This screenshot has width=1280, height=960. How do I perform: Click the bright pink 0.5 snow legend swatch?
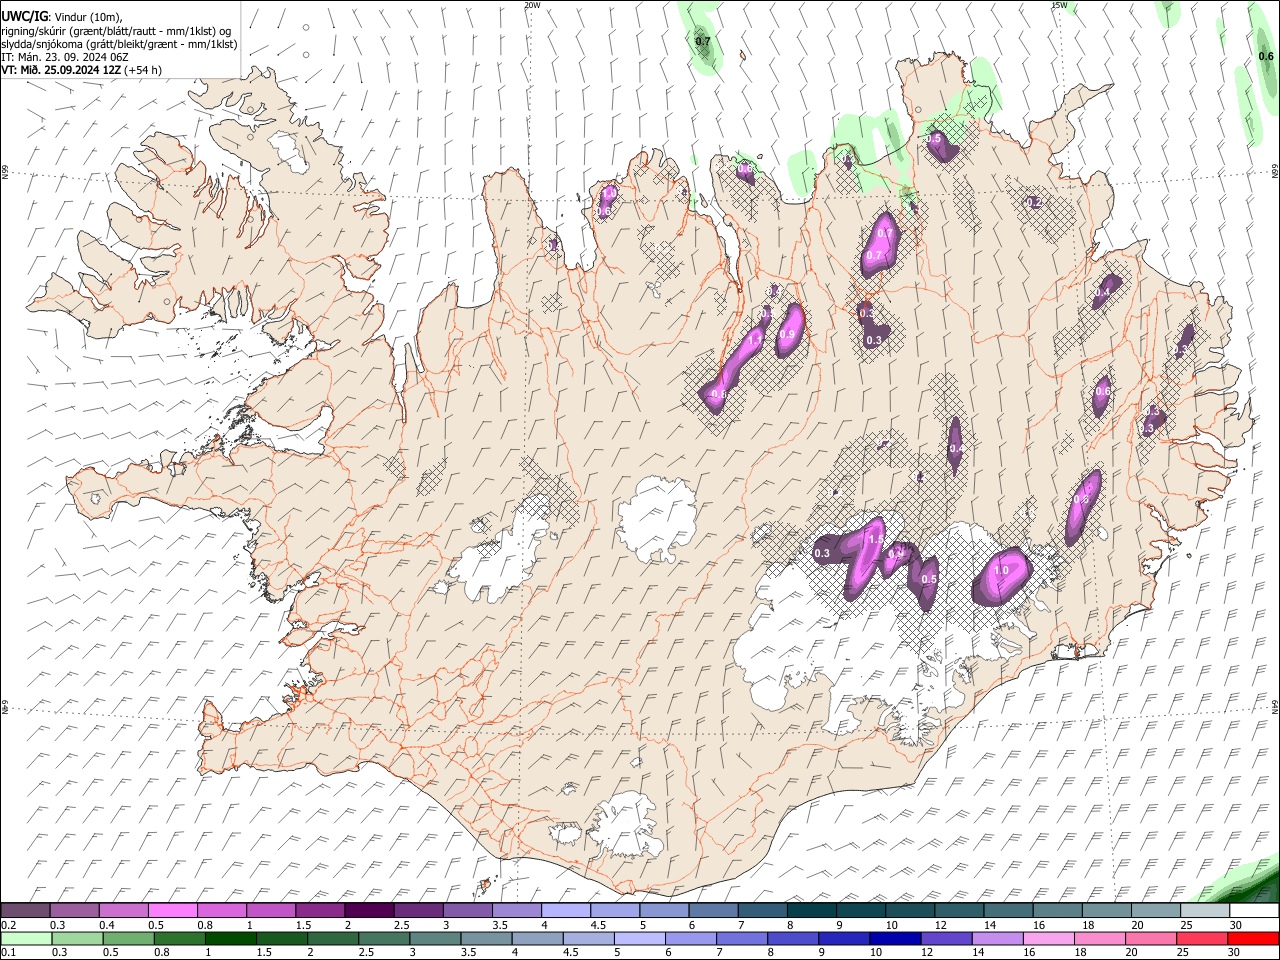click(x=173, y=910)
